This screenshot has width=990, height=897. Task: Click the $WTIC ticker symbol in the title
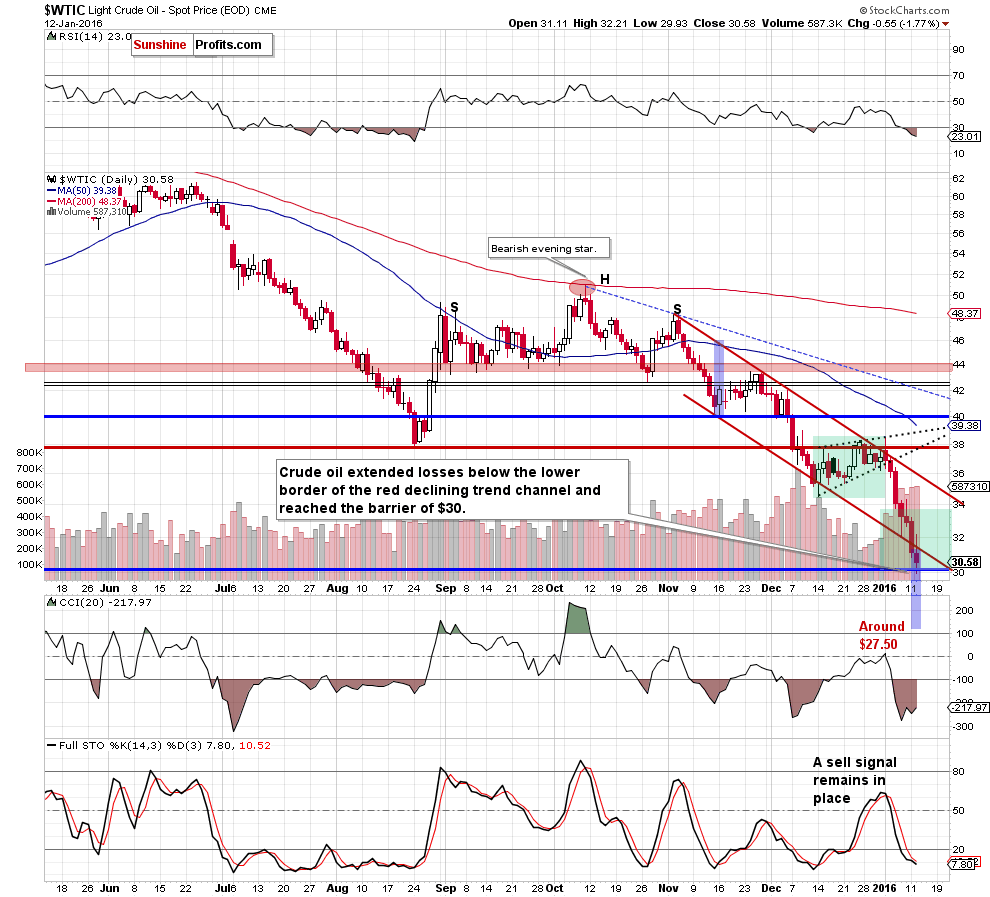pos(64,10)
